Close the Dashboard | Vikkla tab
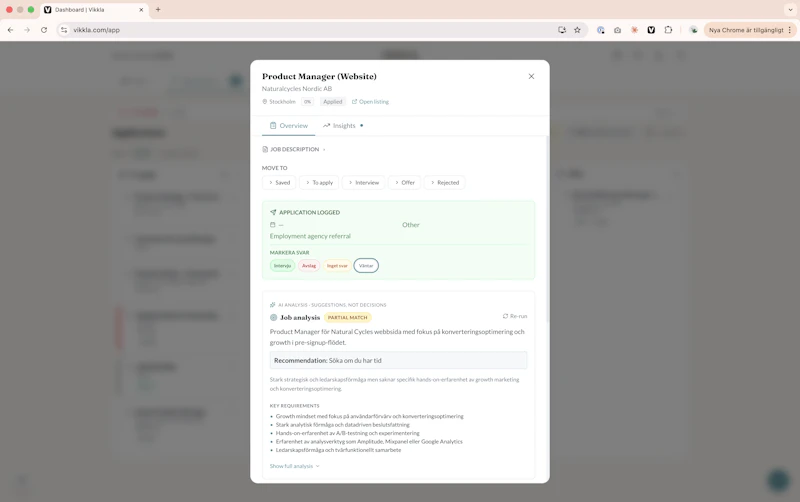The image size is (800, 502). pos(141,10)
